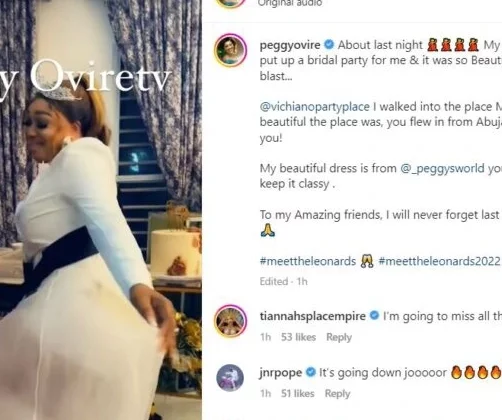Screen dimensions: 502x420
Task: Open @vichianopartyplace mention link
Action: 314,107
